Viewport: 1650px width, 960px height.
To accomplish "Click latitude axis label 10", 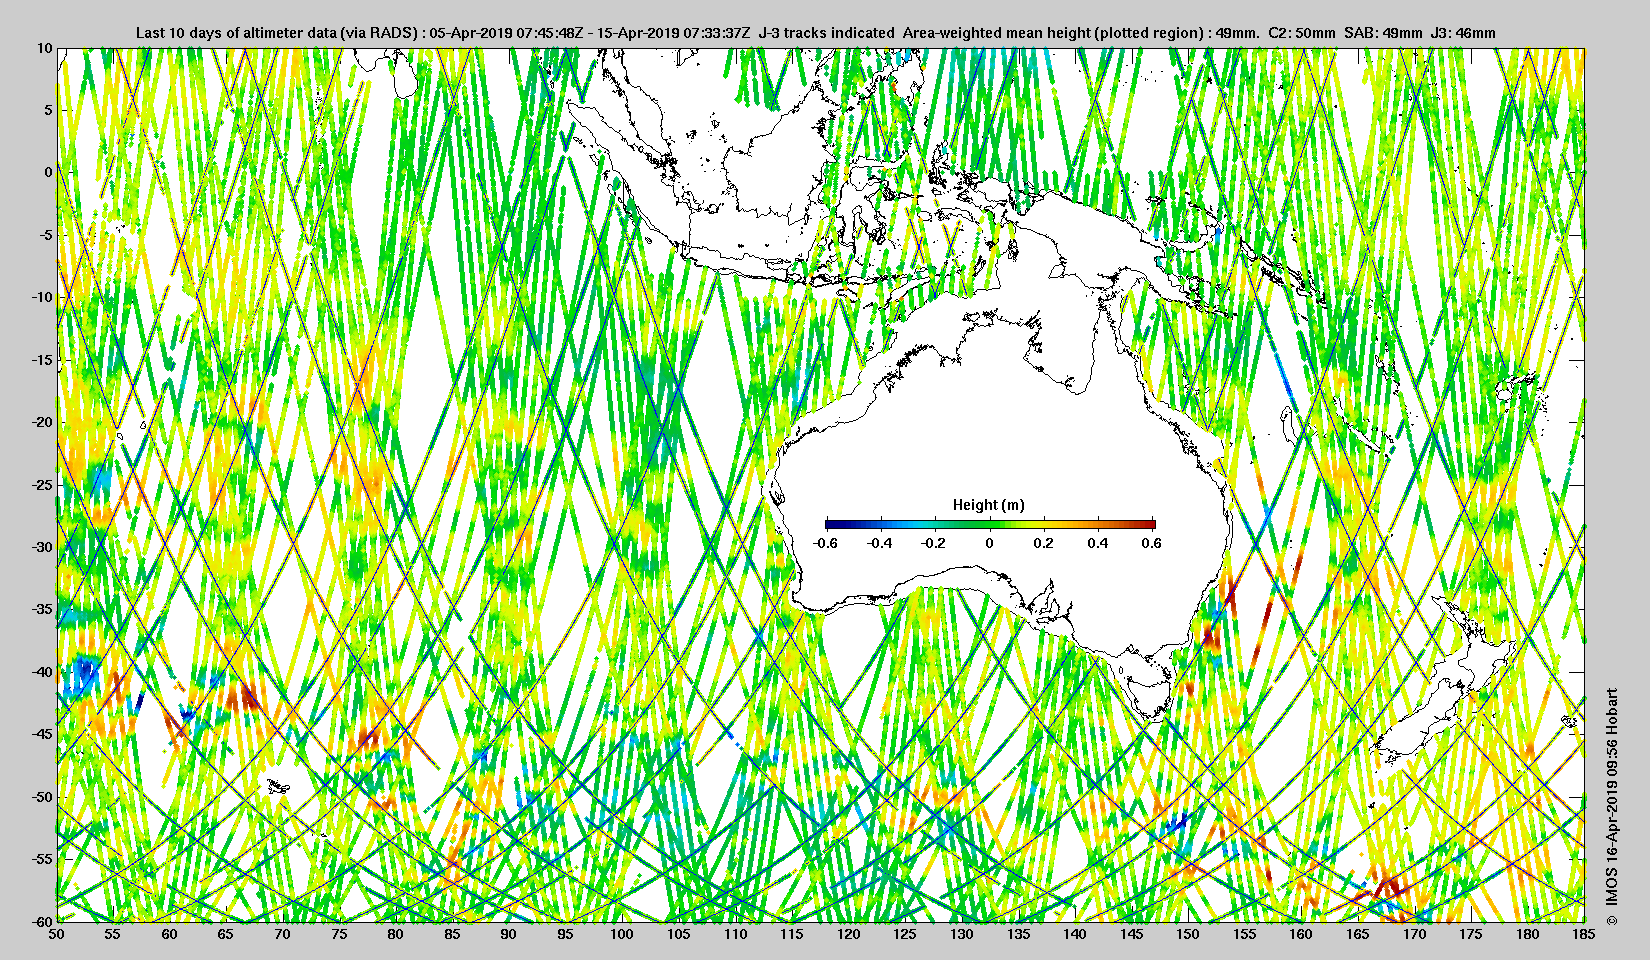I will tap(45, 47).
